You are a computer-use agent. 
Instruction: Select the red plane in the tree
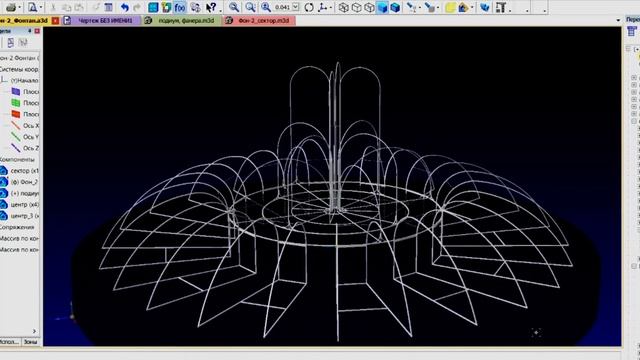pyautogui.click(x=24, y=114)
